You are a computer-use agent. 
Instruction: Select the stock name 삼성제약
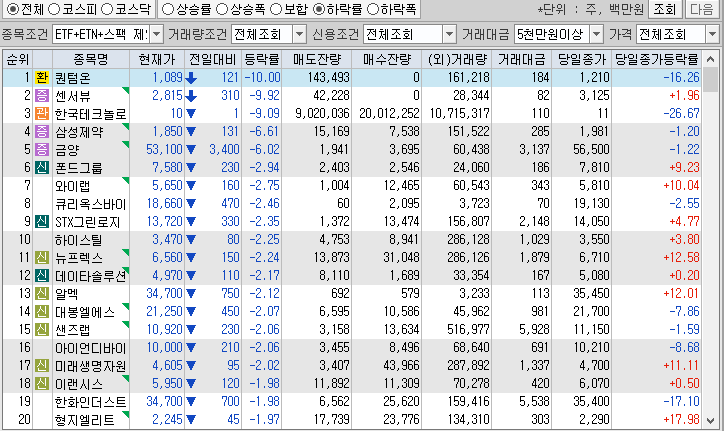click(78, 132)
